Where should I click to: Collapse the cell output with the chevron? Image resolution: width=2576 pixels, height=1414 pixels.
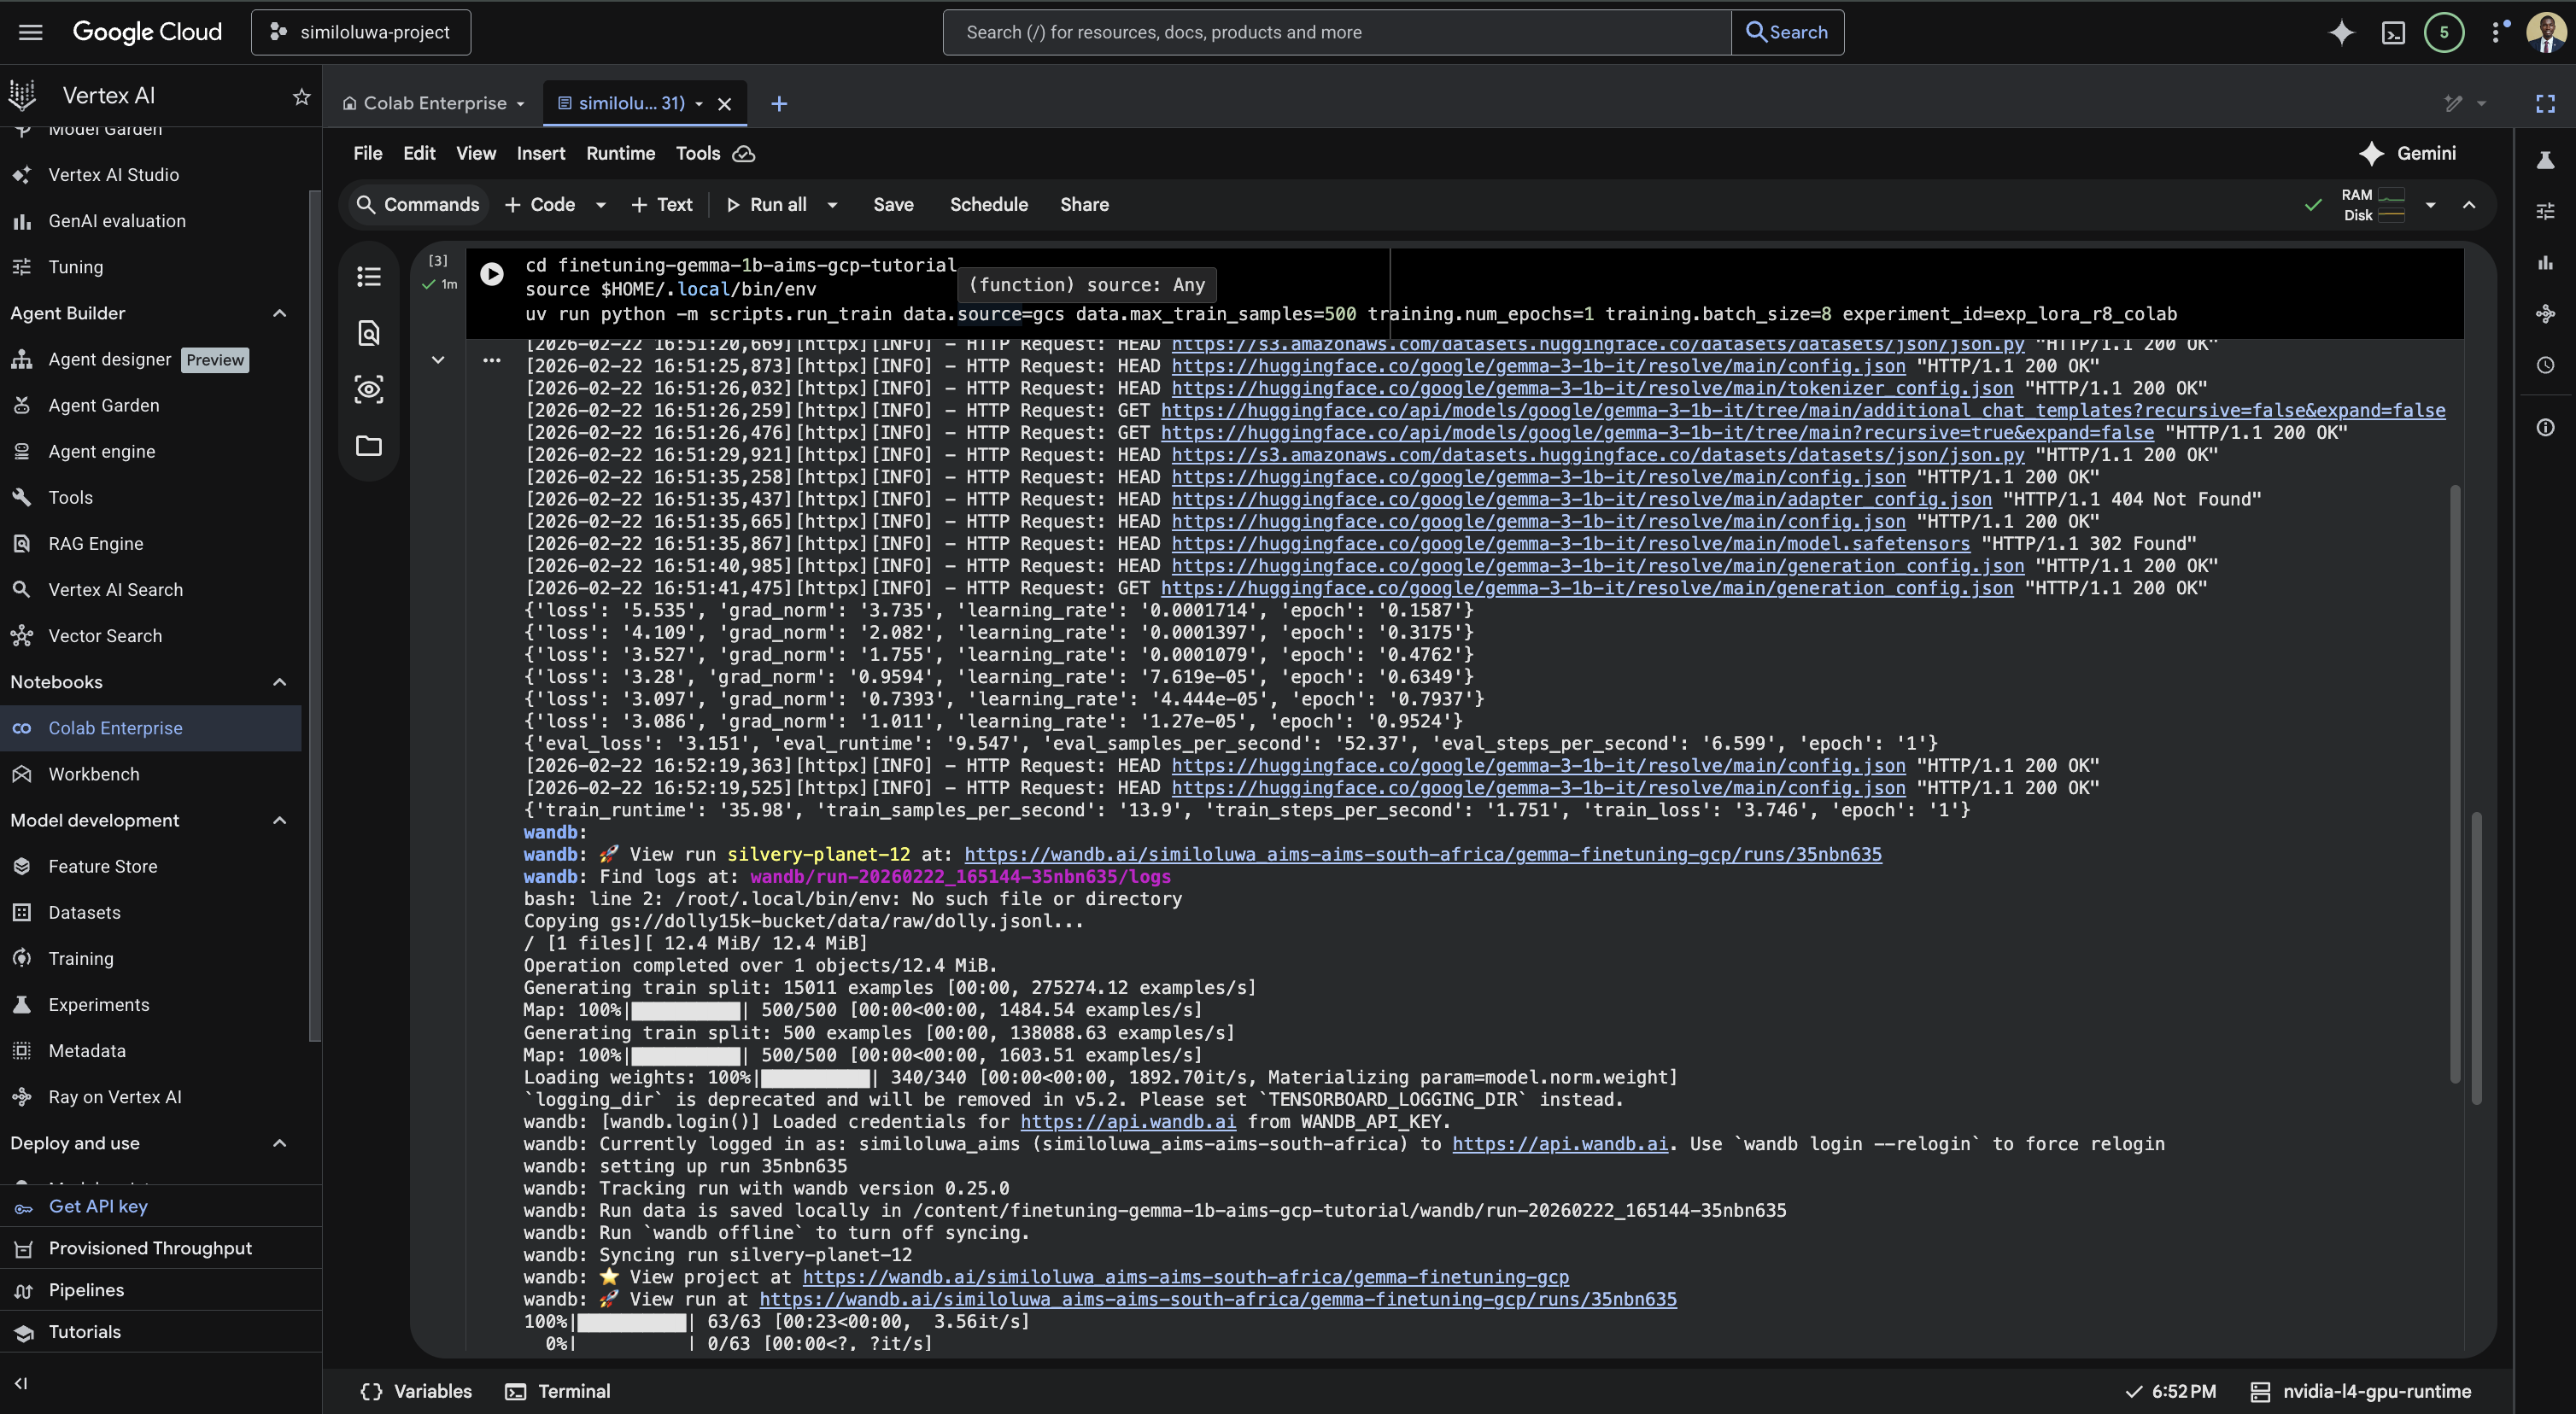(x=438, y=360)
